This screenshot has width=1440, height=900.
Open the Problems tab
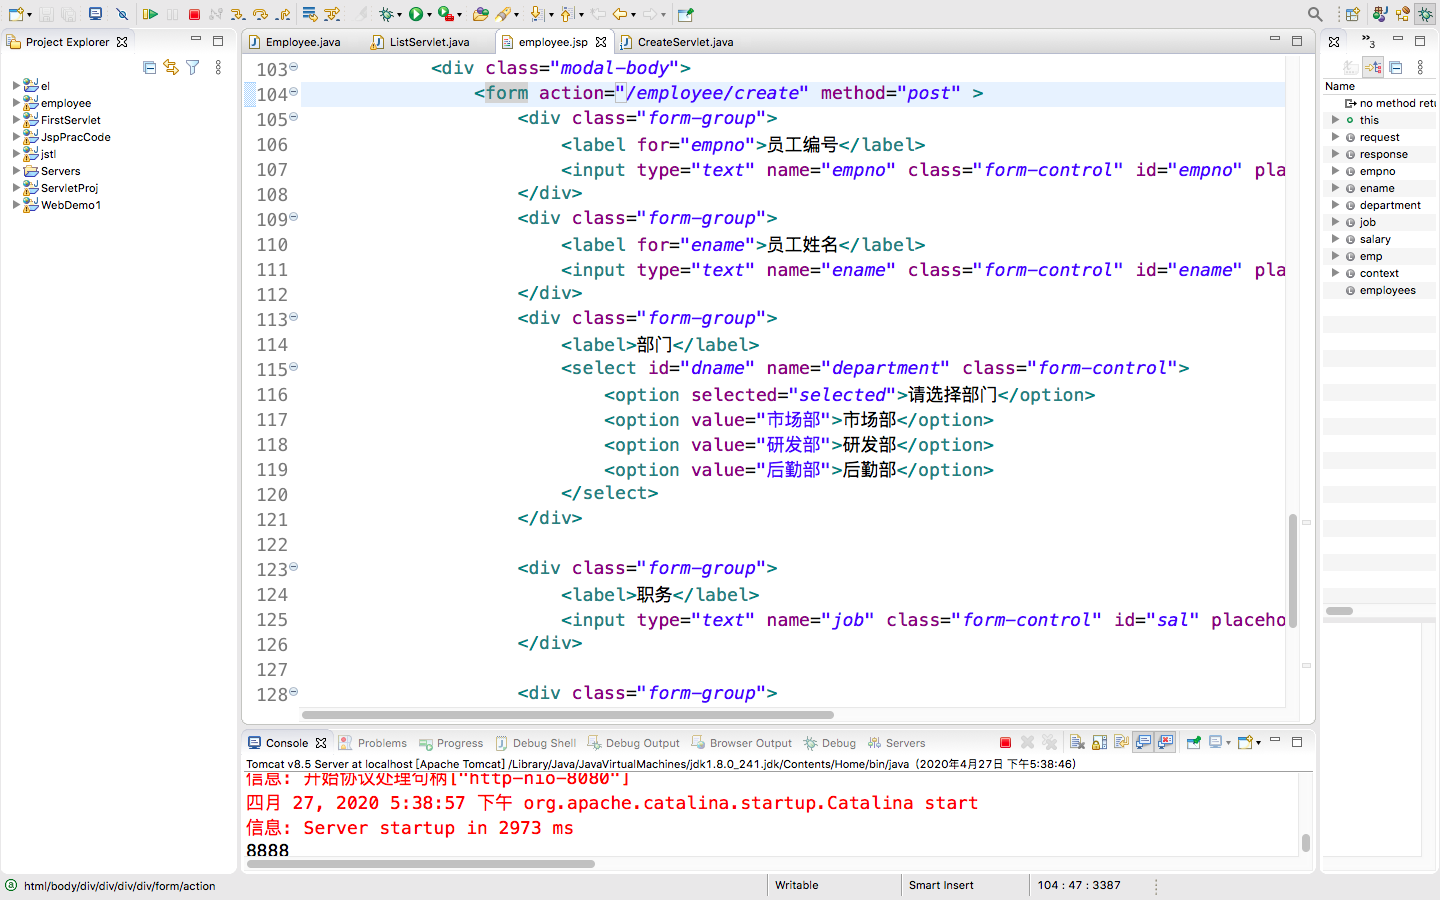(x=373, y=743)
